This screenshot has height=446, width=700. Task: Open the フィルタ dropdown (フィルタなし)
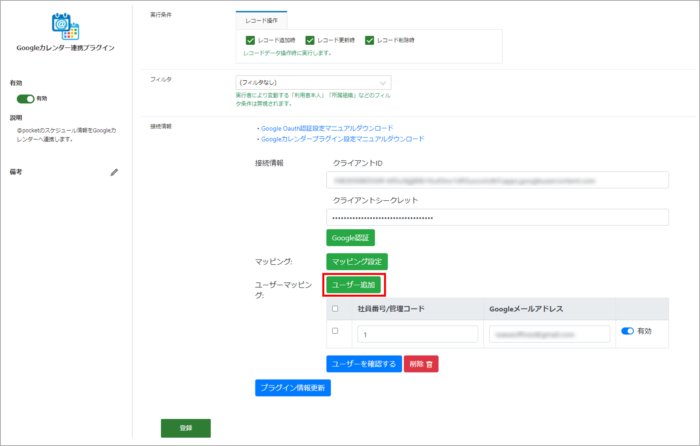click(x=313, y=83)
